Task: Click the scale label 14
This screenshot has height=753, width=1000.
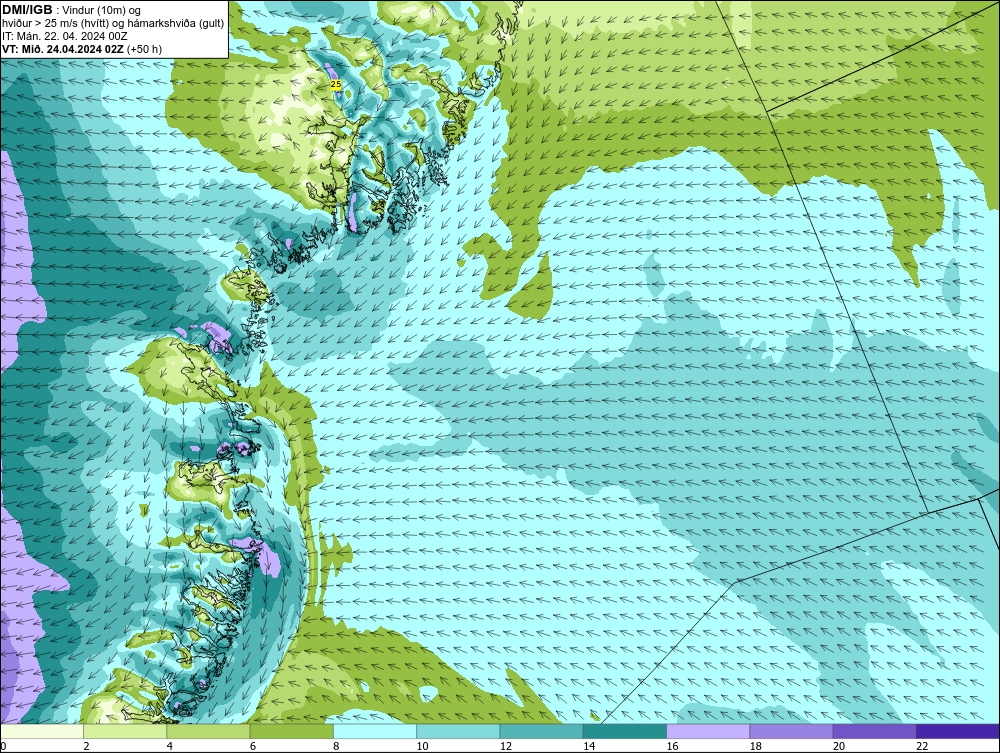Action: point(589,747)
